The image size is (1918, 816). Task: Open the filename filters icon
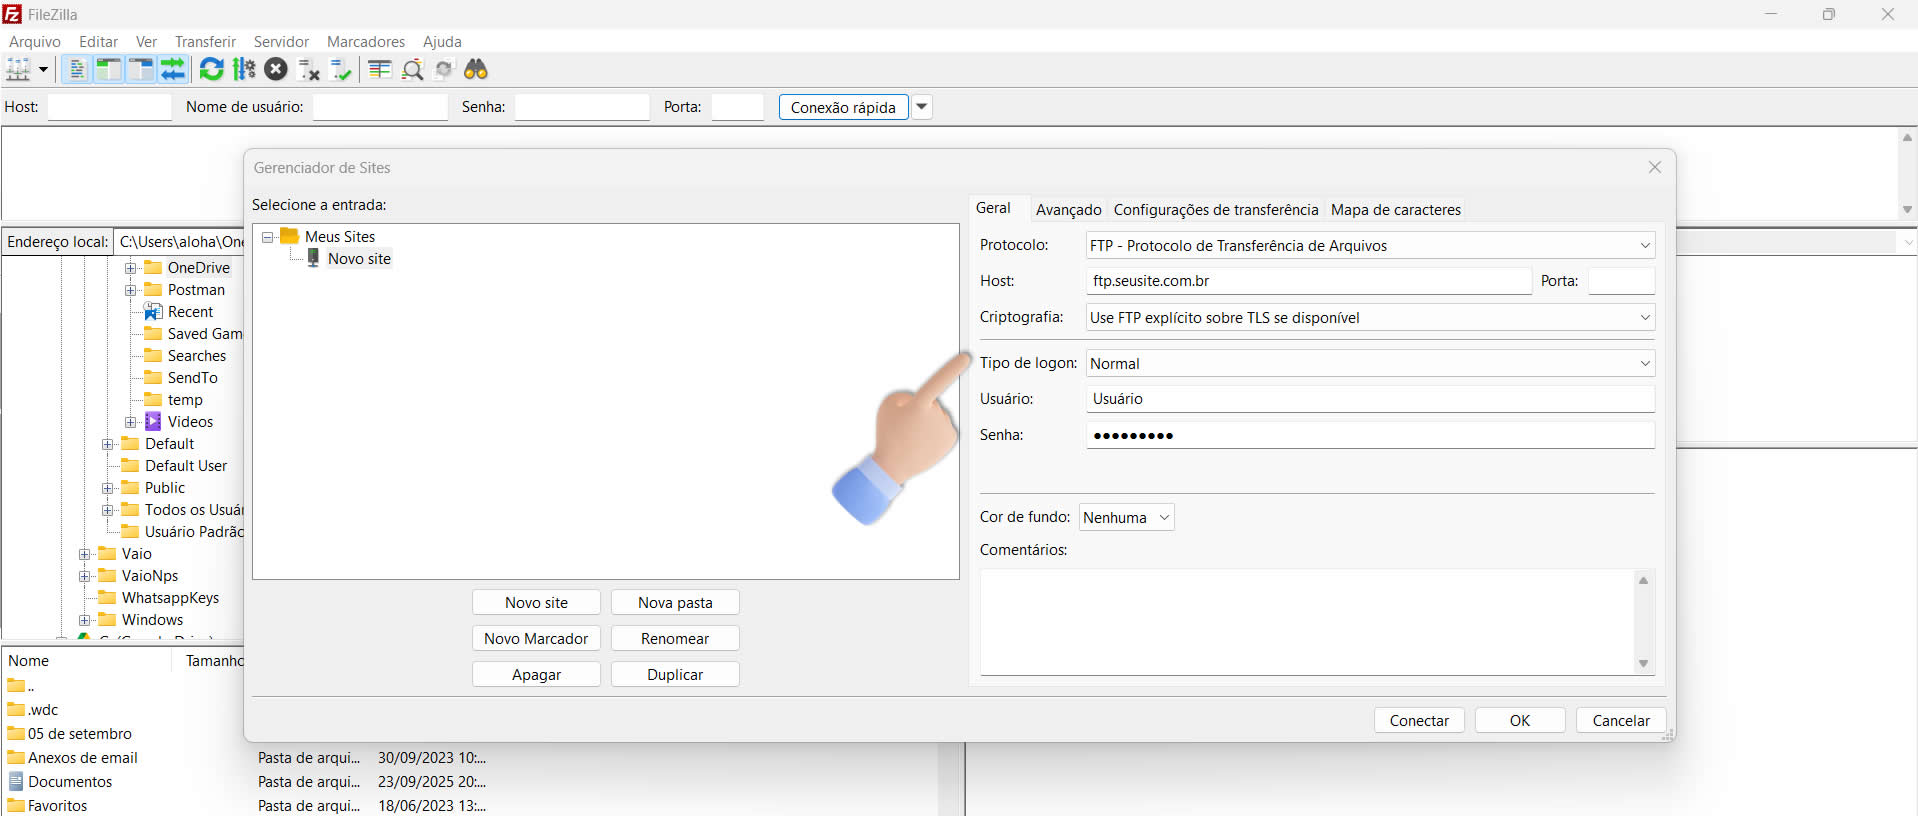[379, 69]
